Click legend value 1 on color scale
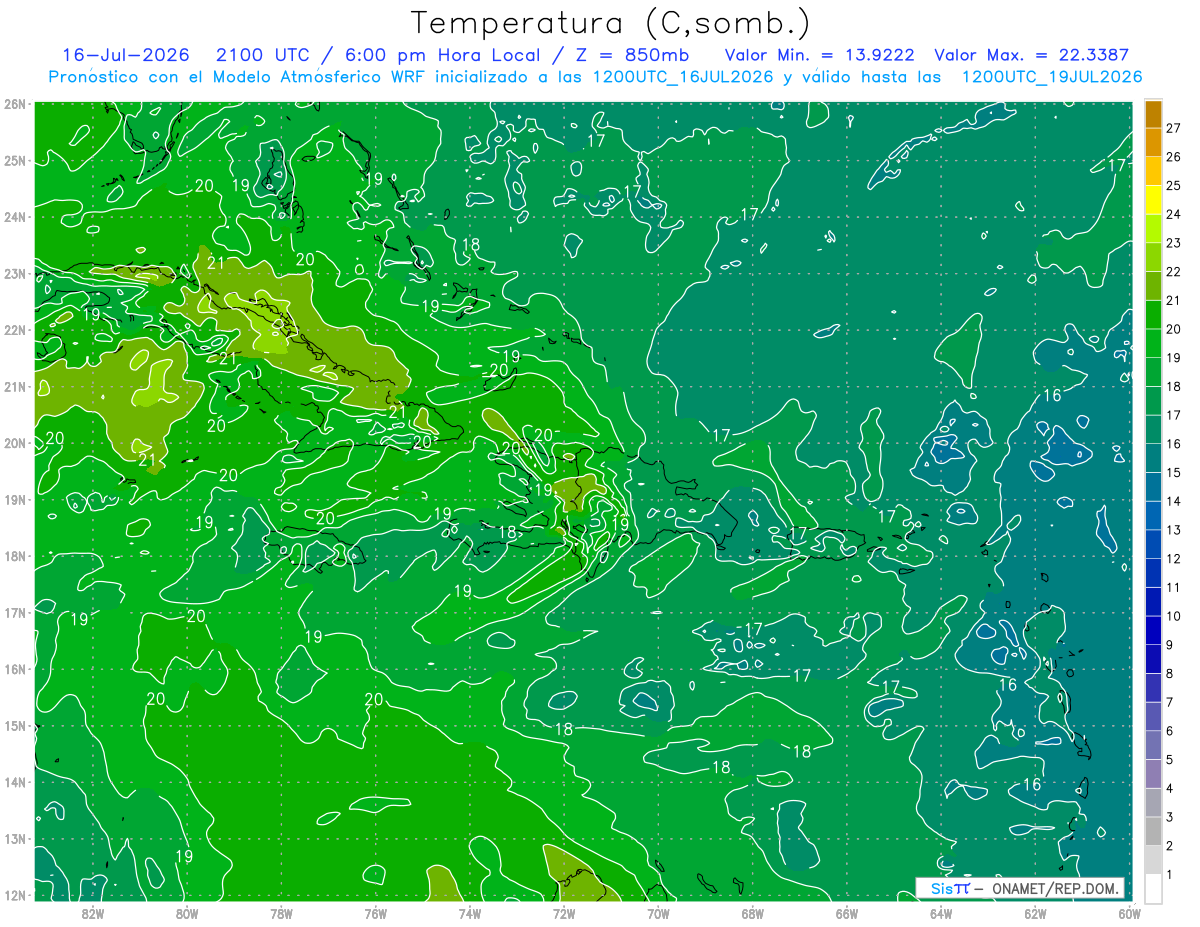The image size is (1200, 927). pyautogui.click(x=1170, y=875)
